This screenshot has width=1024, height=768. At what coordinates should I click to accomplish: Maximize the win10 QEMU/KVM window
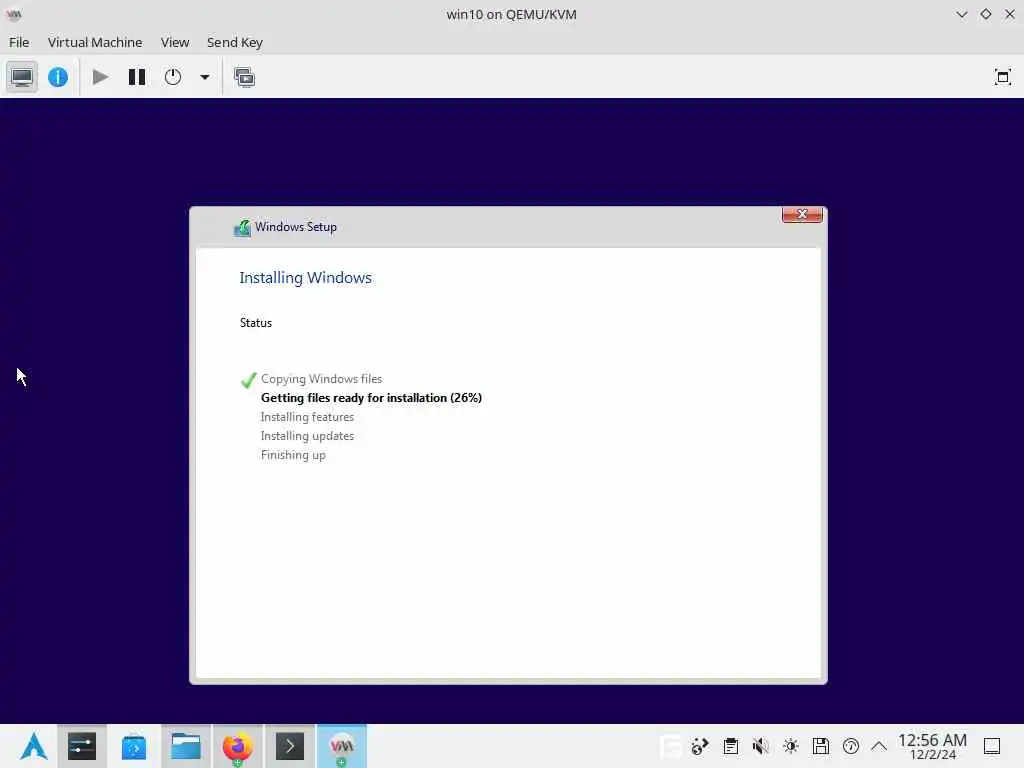(985, 14)
